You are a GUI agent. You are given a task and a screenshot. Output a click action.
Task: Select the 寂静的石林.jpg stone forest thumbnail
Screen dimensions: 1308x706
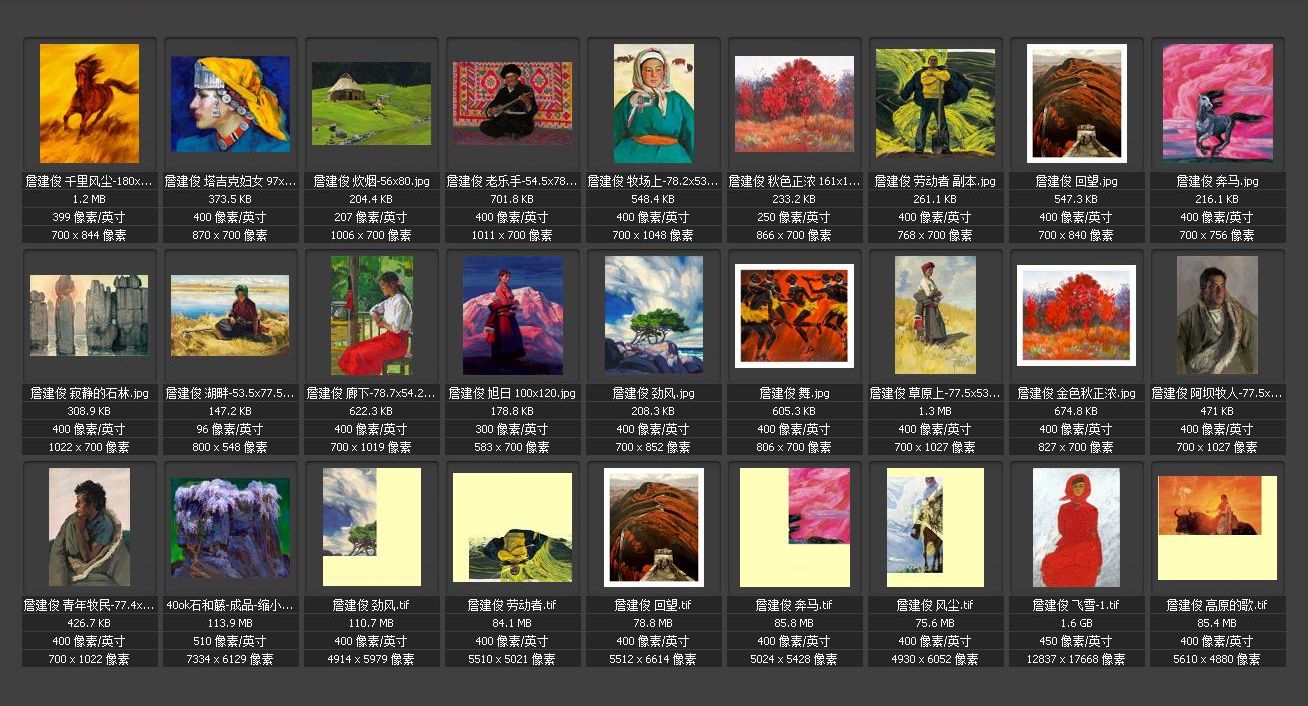click(x=89, y=315)
